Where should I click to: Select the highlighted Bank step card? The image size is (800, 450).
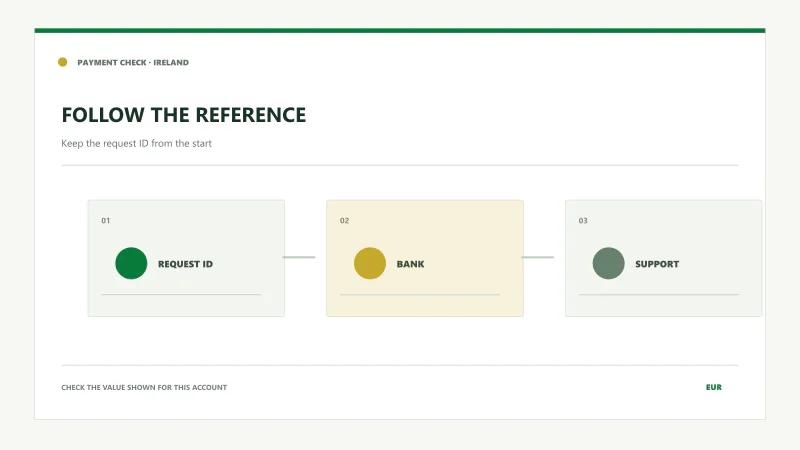(x=425, y=258)
